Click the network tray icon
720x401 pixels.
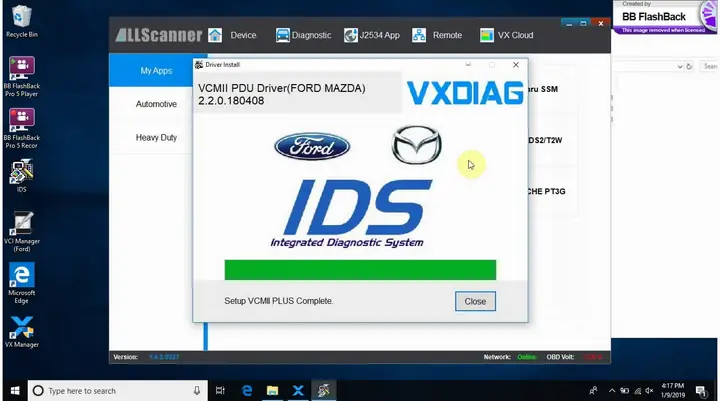tap(637, 391)
